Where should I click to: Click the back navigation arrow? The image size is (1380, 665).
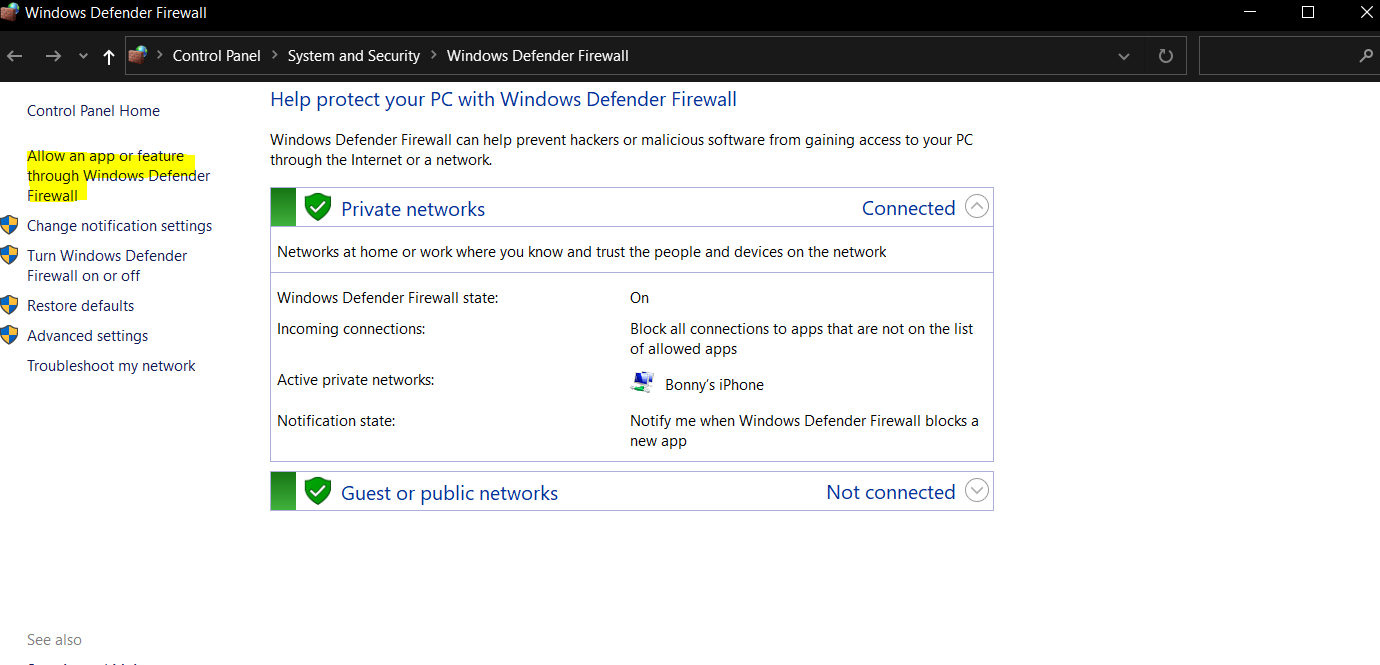point(15,56)
